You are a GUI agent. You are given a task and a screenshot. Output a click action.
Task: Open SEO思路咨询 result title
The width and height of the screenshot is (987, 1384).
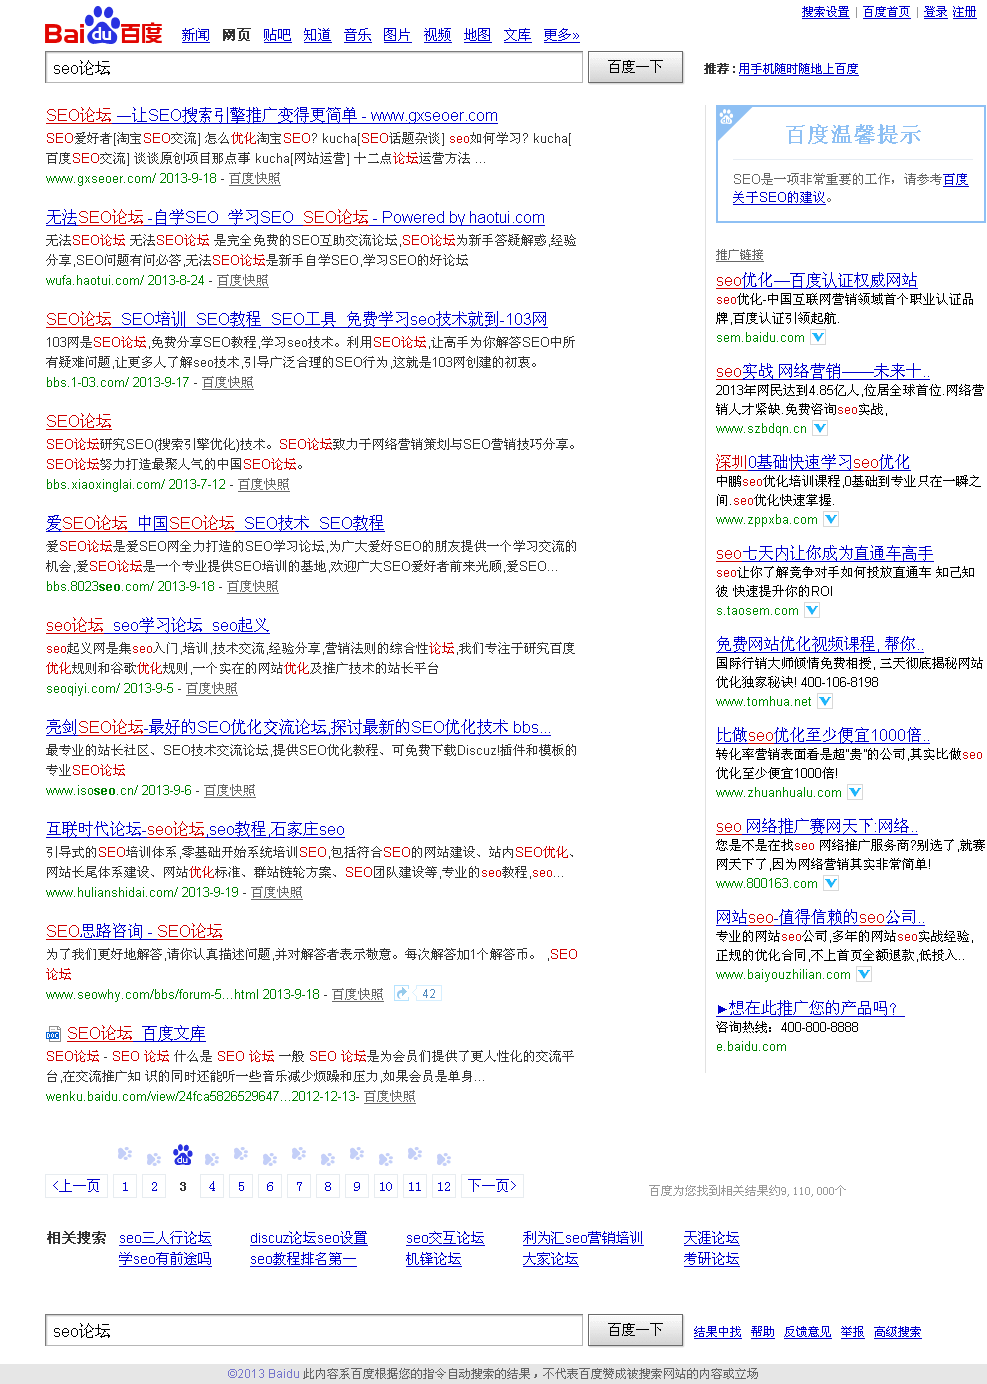pos(134,931)
